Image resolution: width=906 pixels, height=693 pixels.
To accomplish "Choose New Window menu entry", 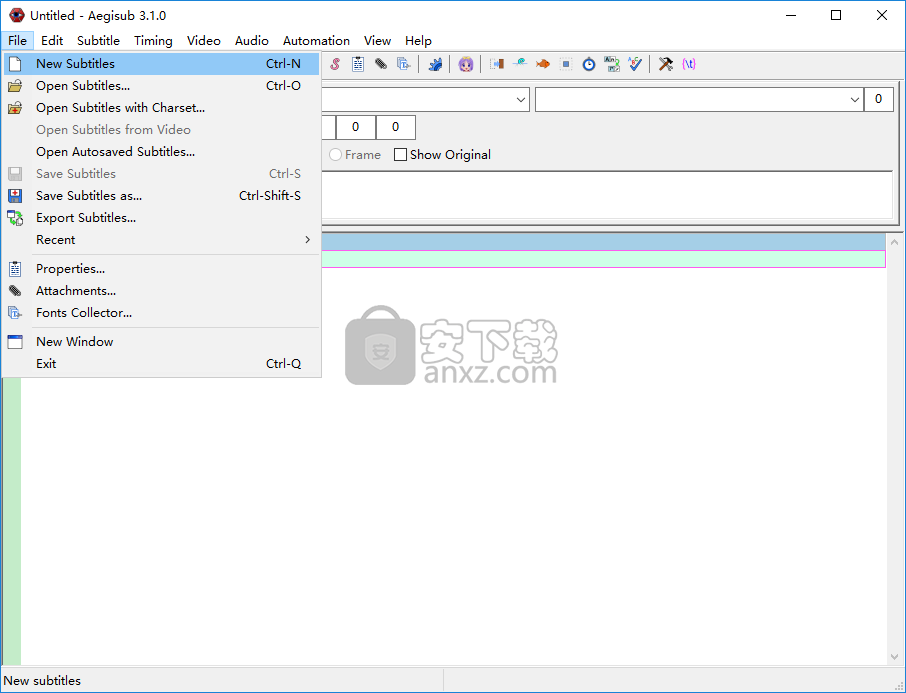I will tap(161, 342).
